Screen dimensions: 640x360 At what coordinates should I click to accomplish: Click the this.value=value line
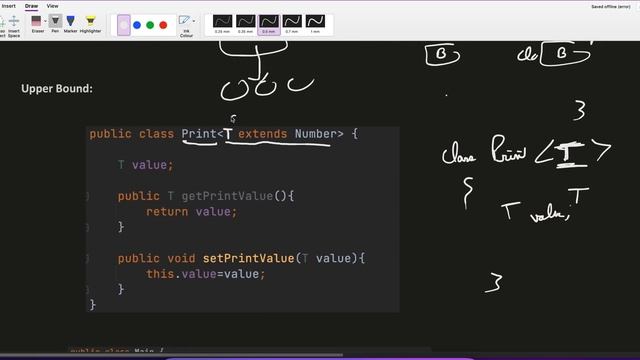[206, 274]
